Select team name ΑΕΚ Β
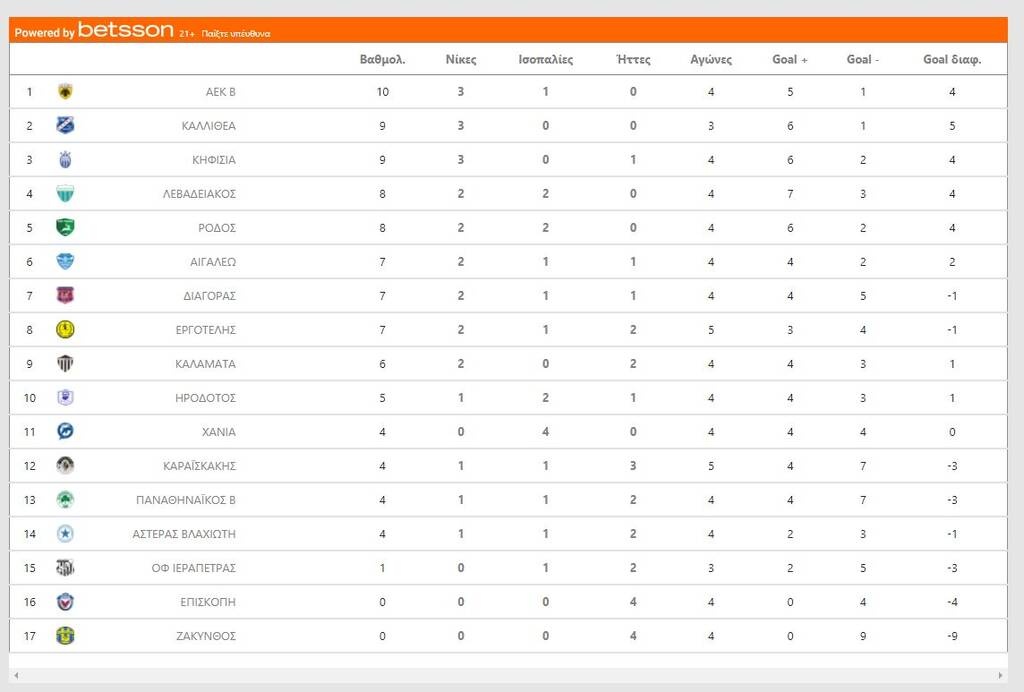 tap(220, 92)
